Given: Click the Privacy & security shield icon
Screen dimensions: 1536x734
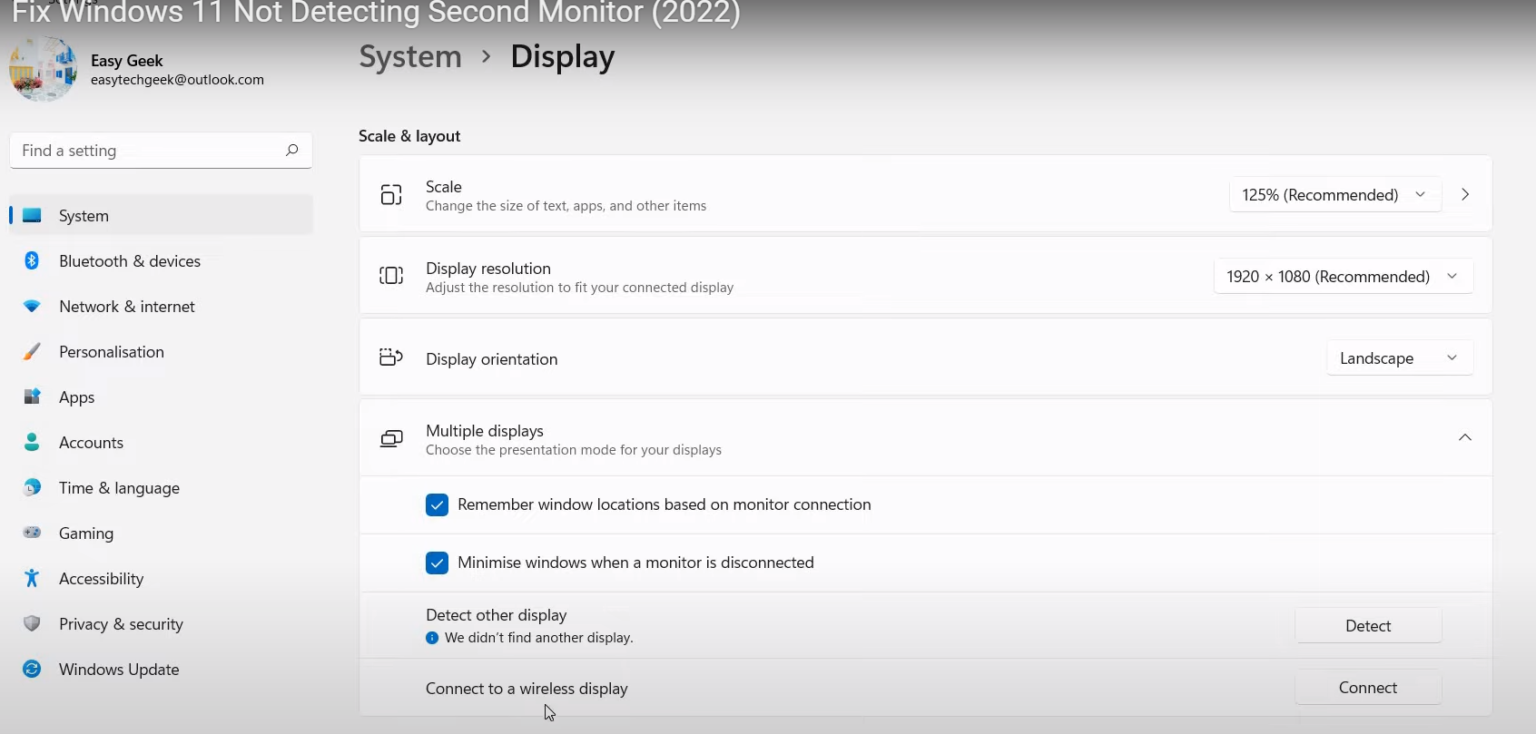Looking at the screenshot, I should pyautogui.click(x=31, y=623).
